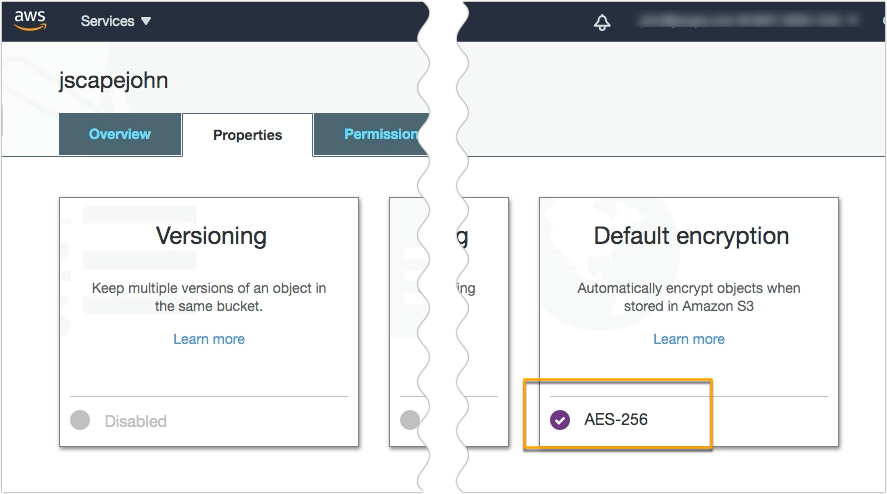Click the purple AES-256 checkmark icon
Screen dimensions: 887x494
[x=560, y=420]
